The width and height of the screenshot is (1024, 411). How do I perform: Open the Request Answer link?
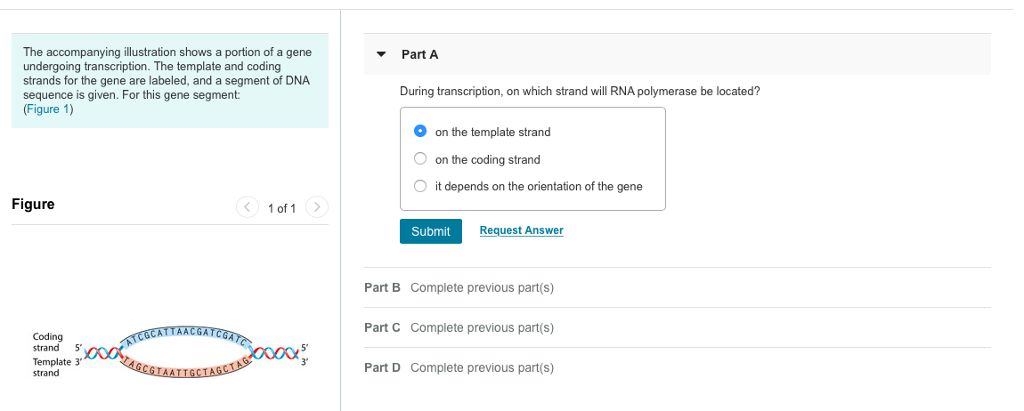click(521, 231)
